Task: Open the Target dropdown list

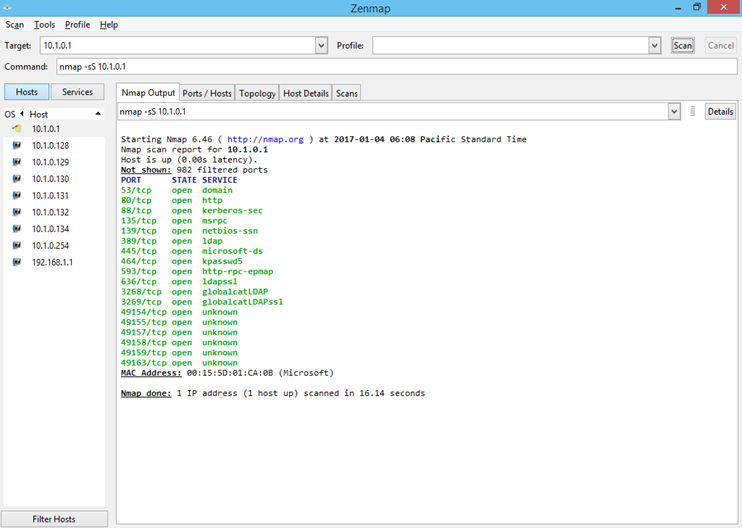Action: [321, 46]
